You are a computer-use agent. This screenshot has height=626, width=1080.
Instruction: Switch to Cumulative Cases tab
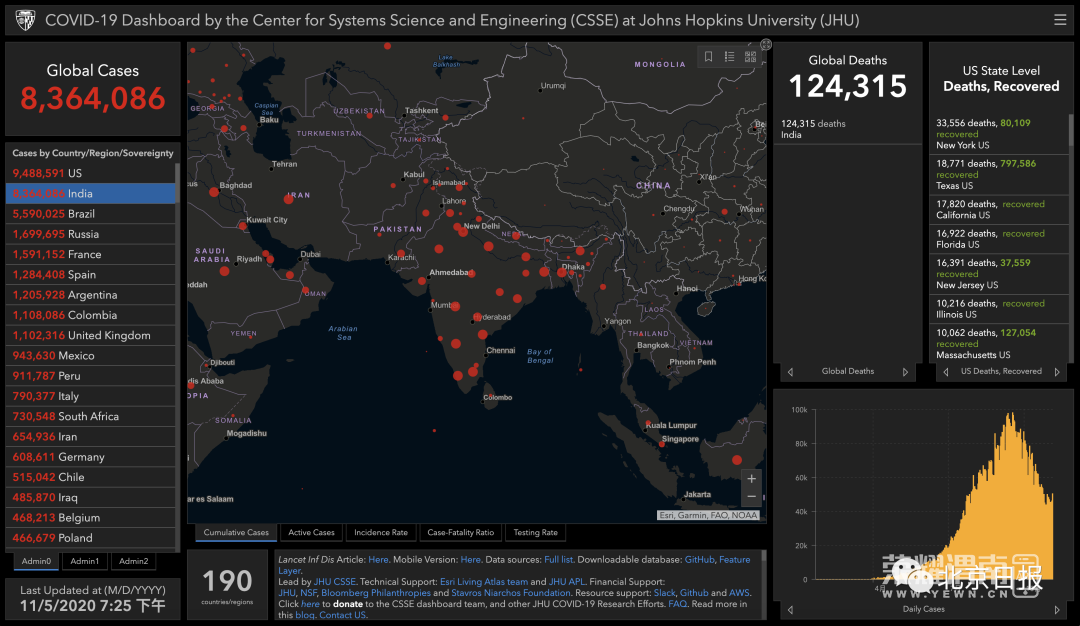236,532
